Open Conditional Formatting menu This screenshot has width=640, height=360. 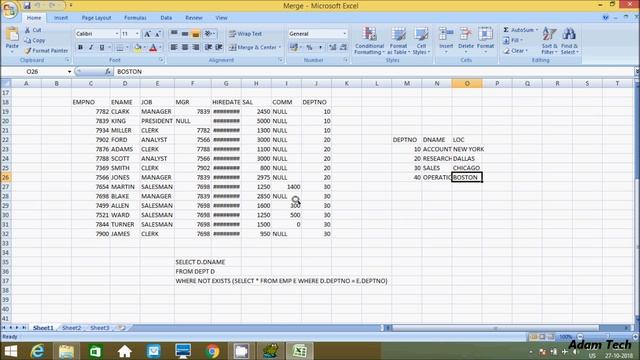[369, 41]
